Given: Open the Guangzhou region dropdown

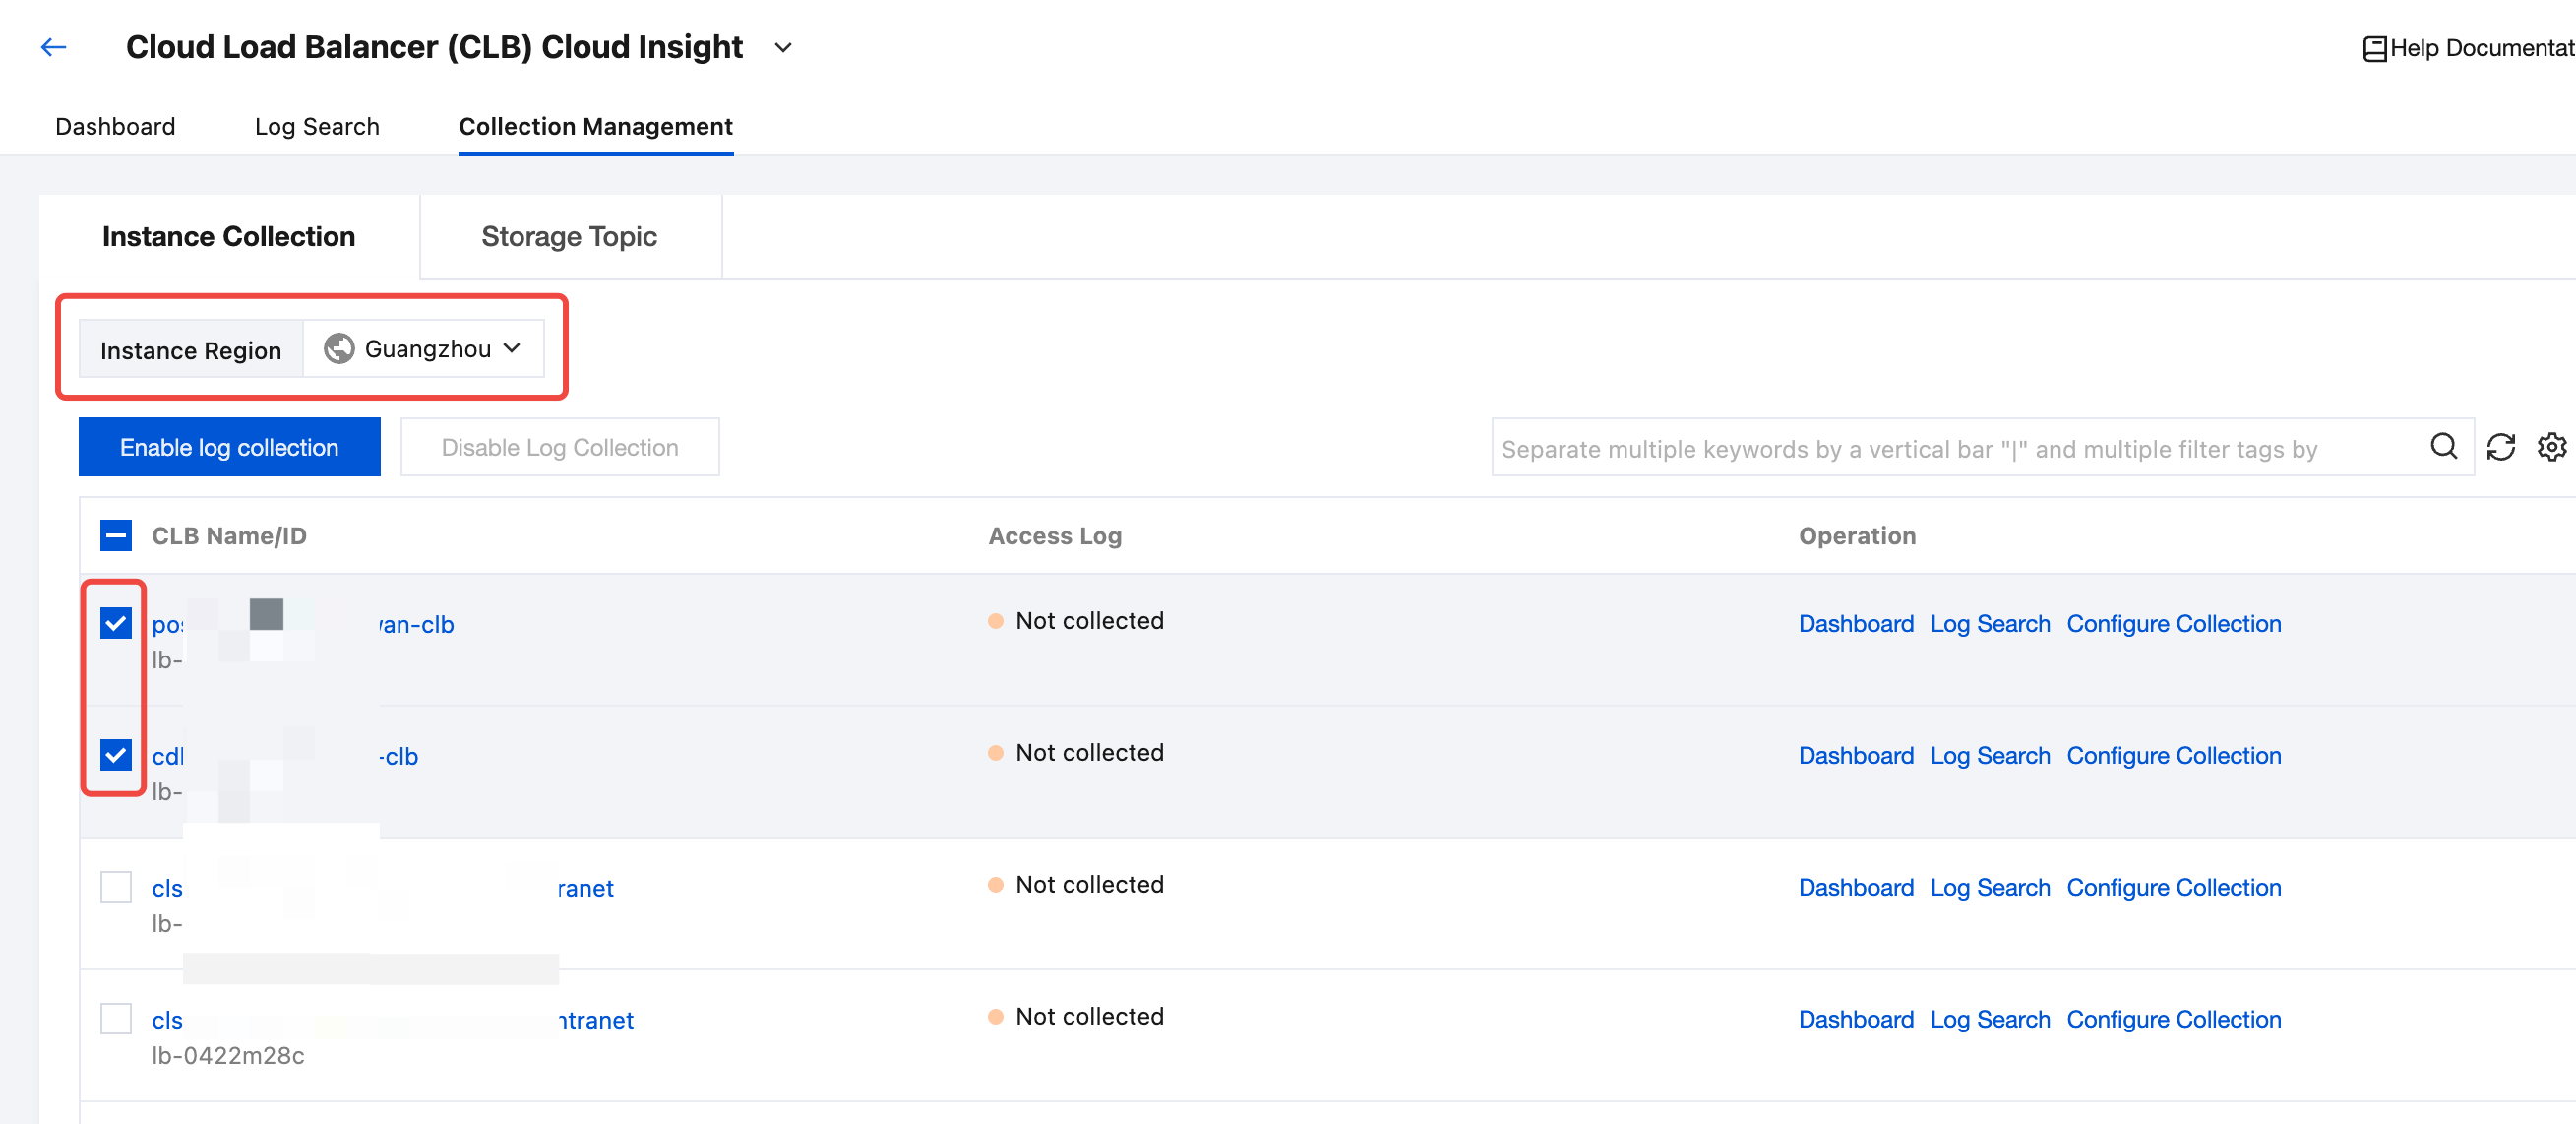Looking at the screenshot, I should point(425,348).
